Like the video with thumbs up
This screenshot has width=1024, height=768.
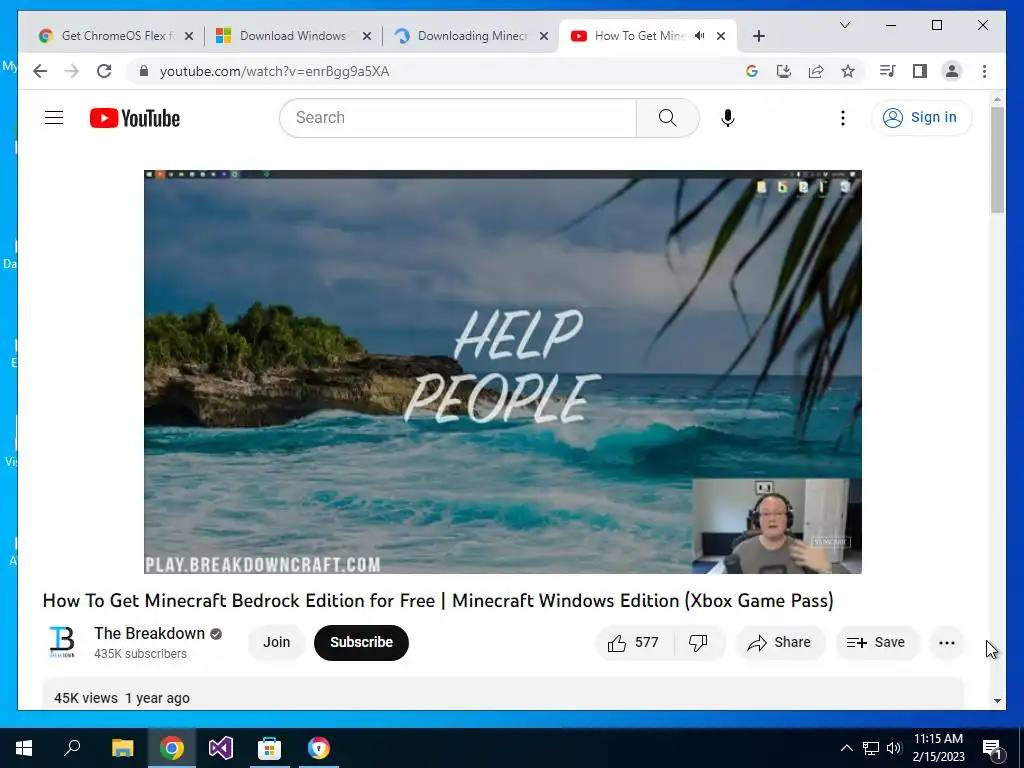(633, 643)
